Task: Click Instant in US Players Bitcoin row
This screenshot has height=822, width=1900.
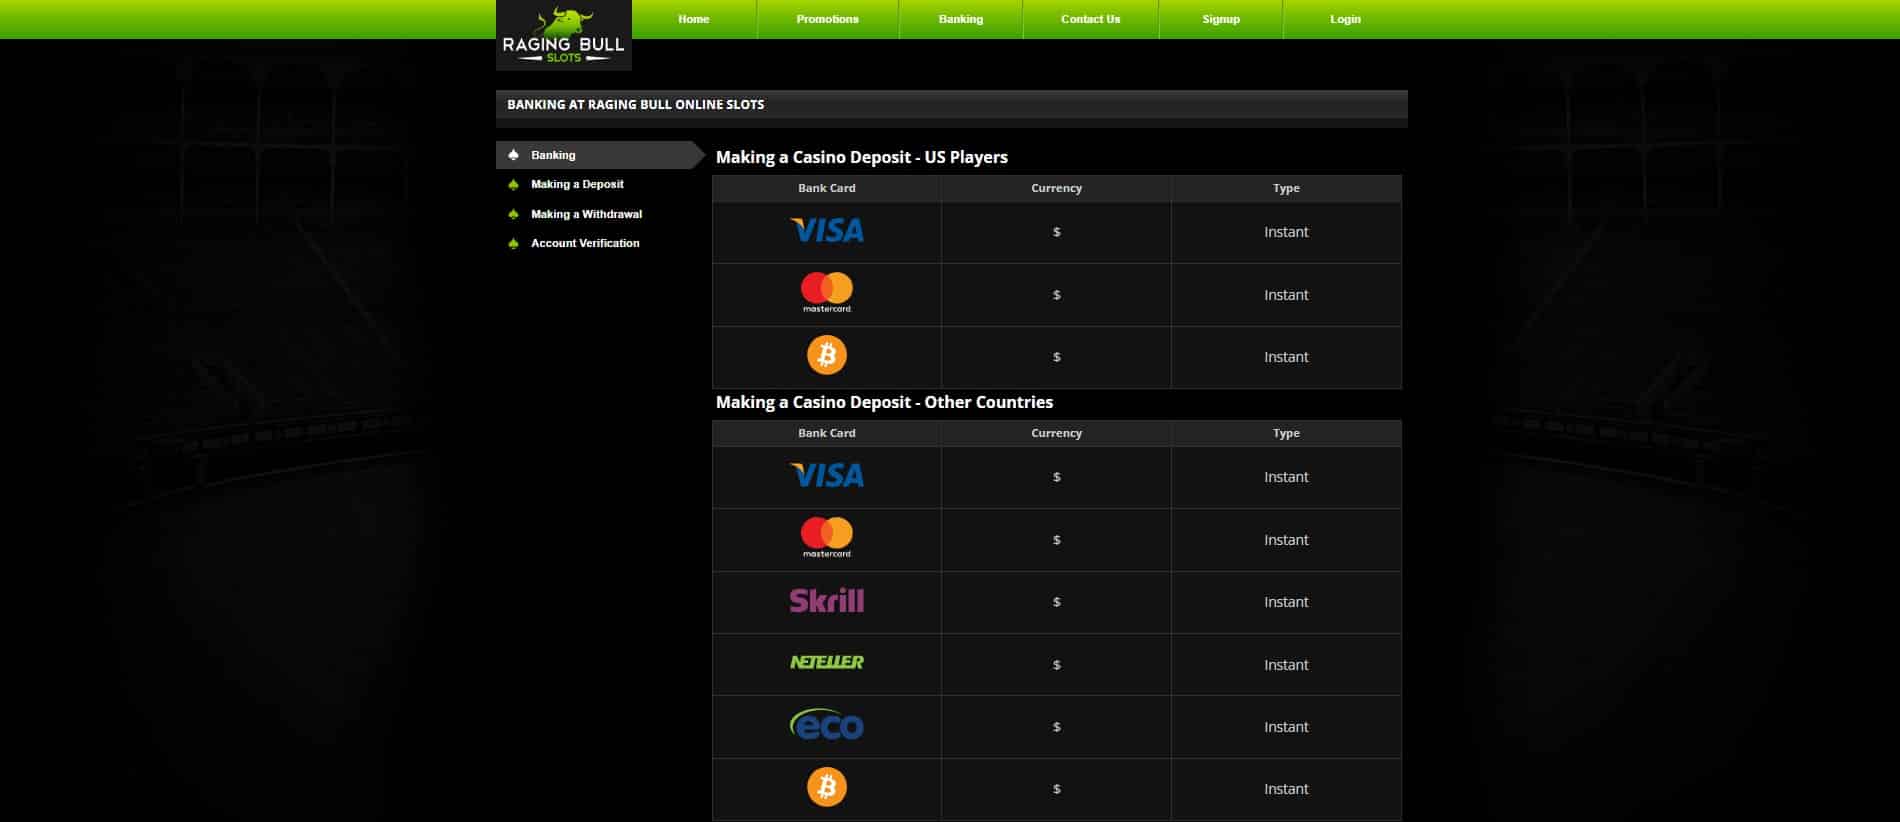Action: (1286, 357)
